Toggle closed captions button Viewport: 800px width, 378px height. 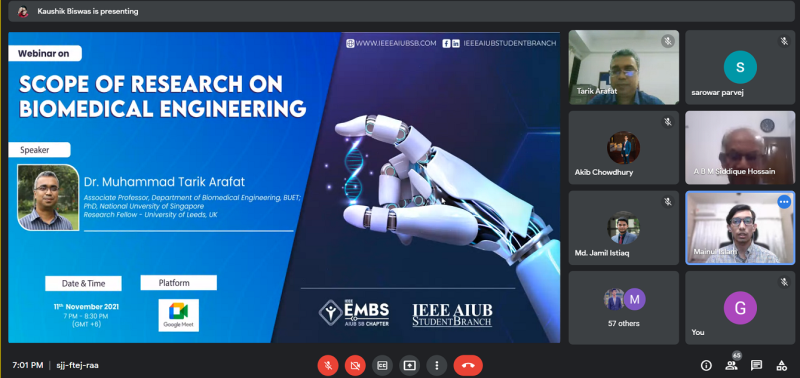click(x=382, y=366)
